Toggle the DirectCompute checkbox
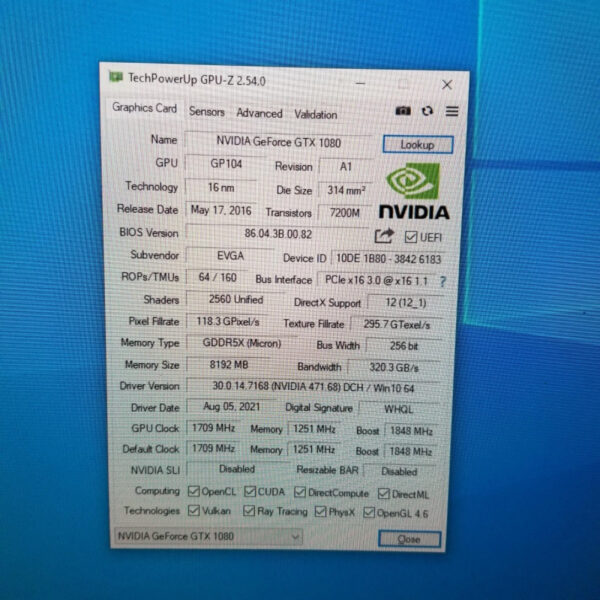This screenshot has width=600, height=600. [x=300, y=492]
